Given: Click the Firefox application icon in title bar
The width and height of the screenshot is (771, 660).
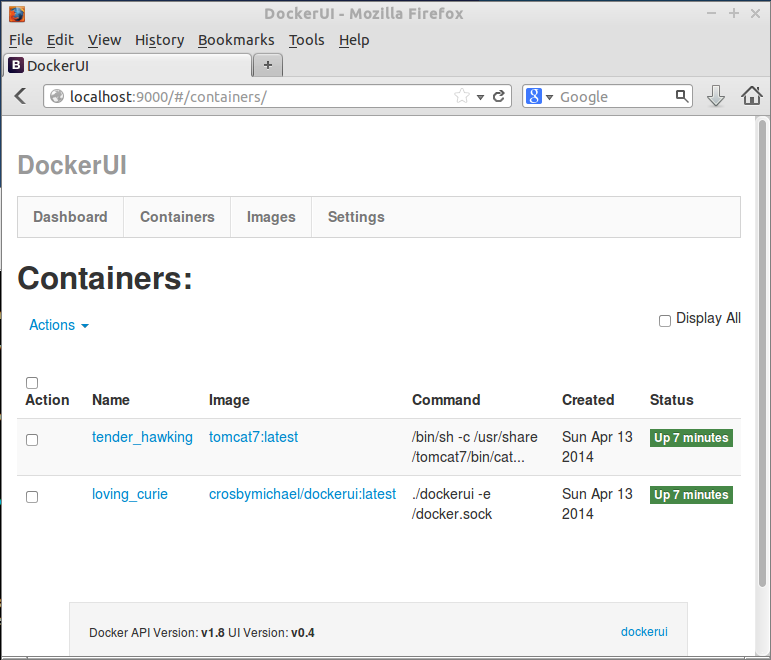Looking at the screenshot, I should pos(17,14).
